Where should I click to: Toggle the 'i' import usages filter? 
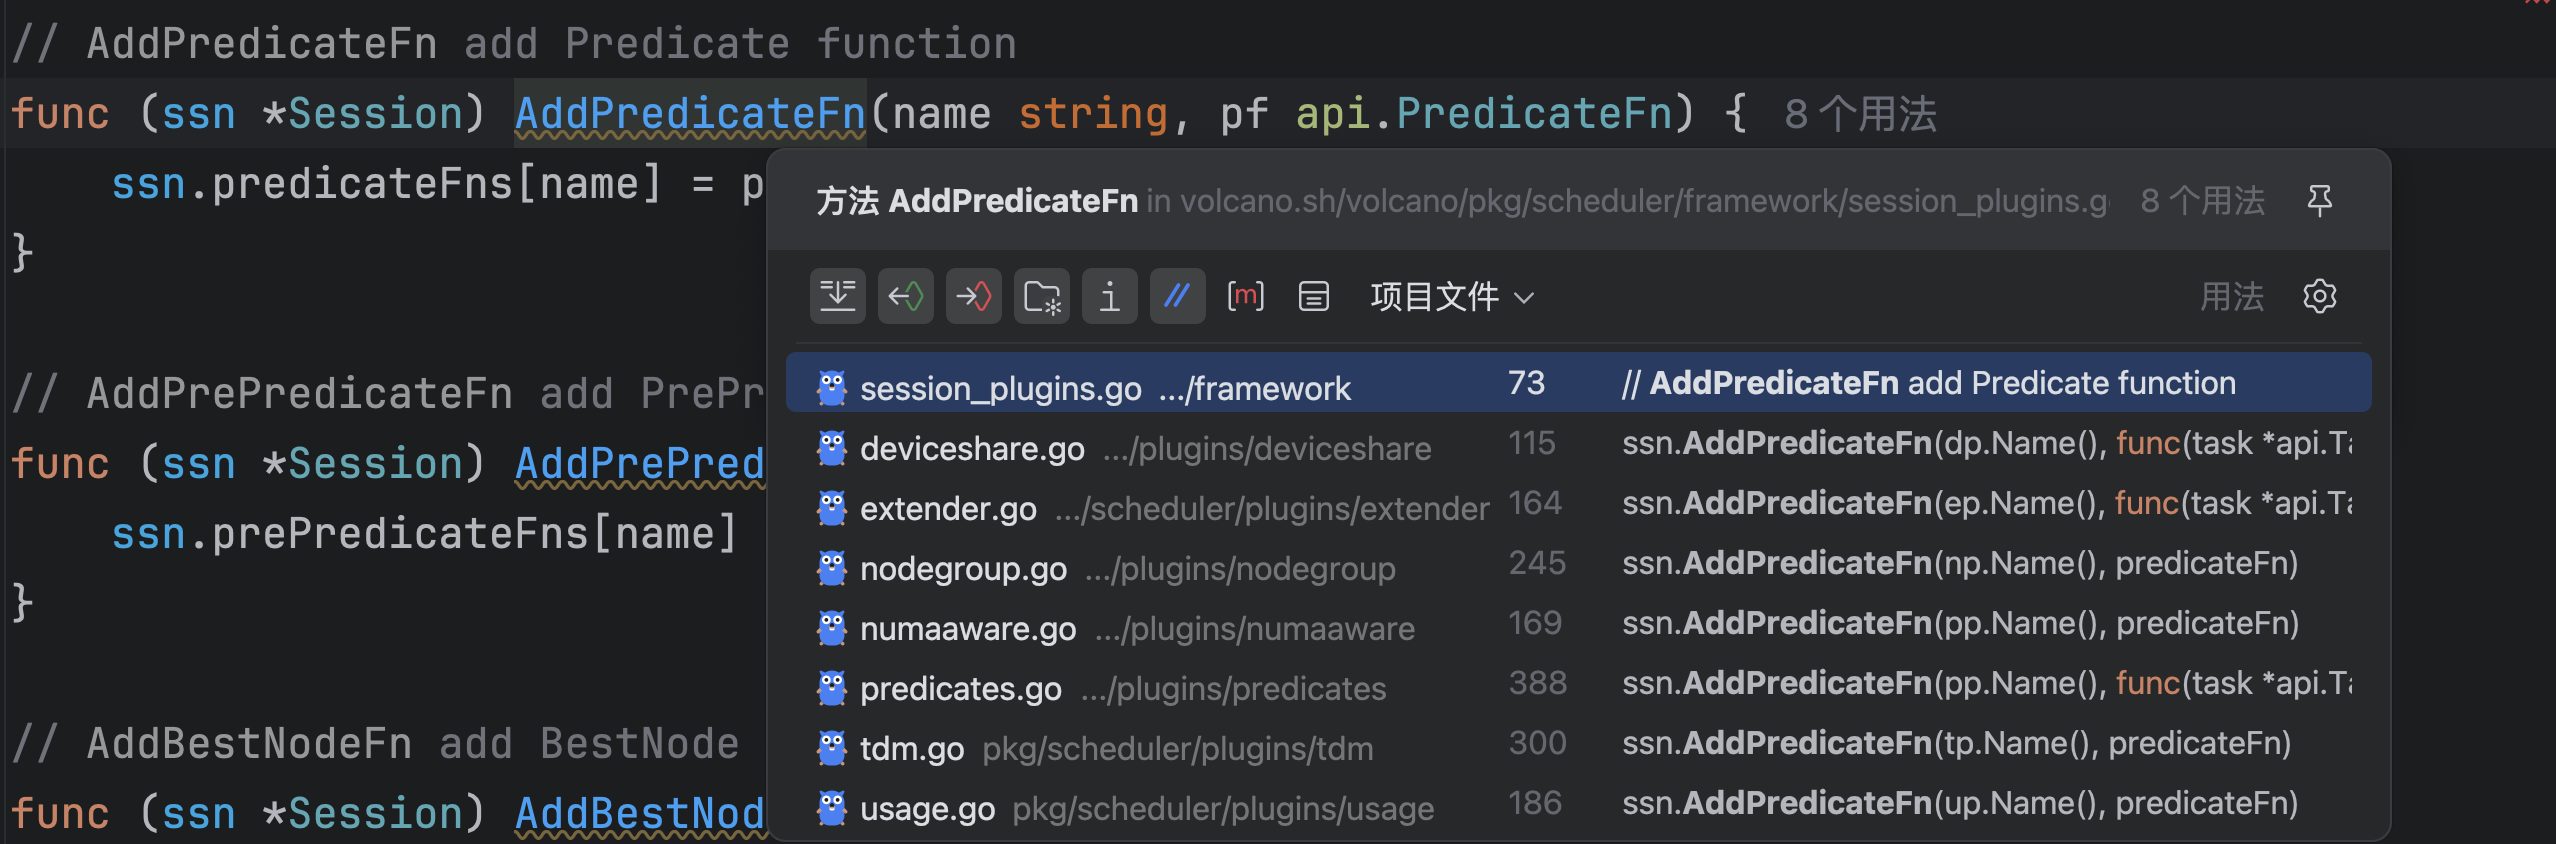click(1109, 296)
